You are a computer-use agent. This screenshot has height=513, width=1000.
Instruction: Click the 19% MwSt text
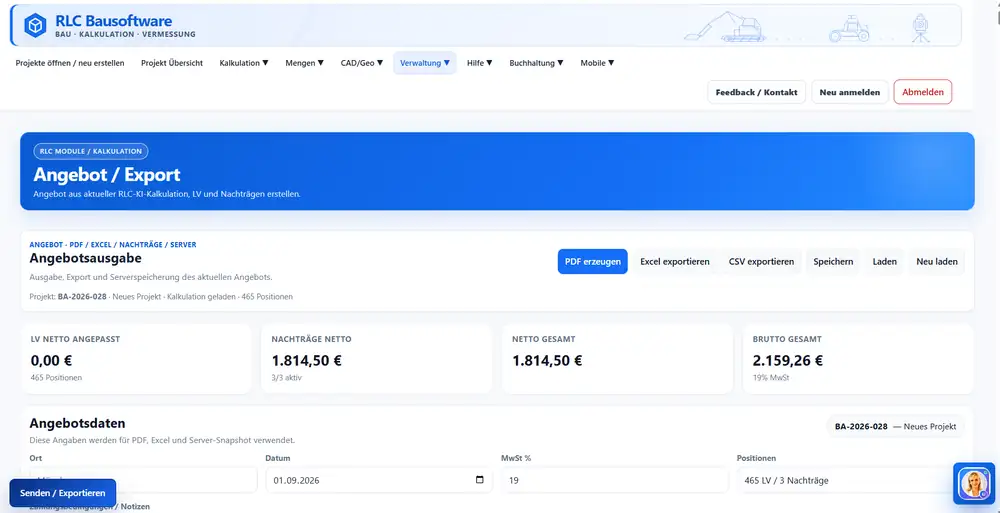pos(769,378)
